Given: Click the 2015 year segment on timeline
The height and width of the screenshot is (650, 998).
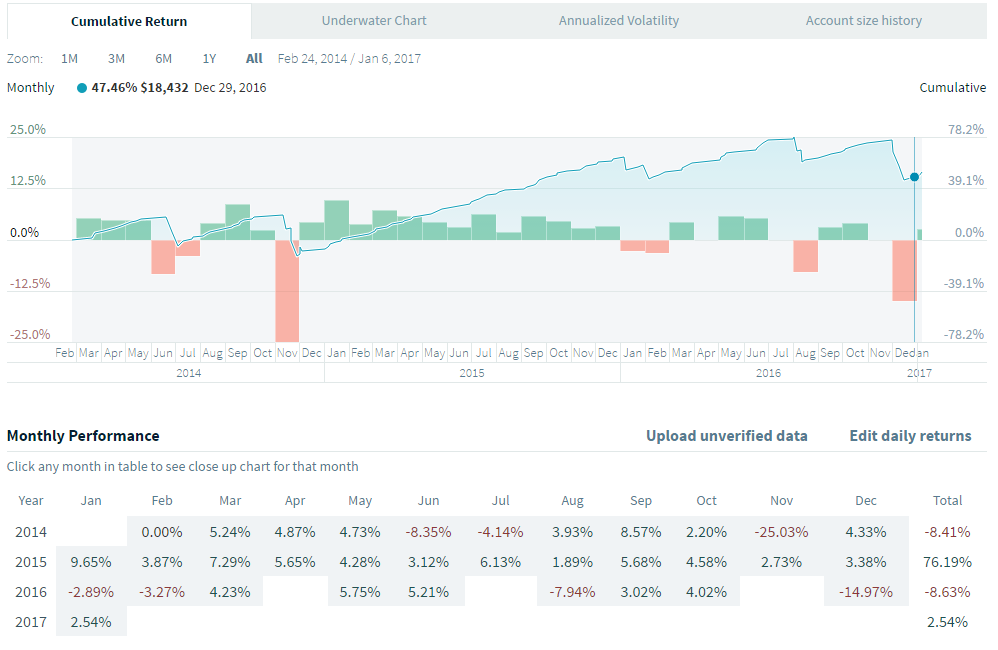Looking at the screenshot, I should 472,372.
